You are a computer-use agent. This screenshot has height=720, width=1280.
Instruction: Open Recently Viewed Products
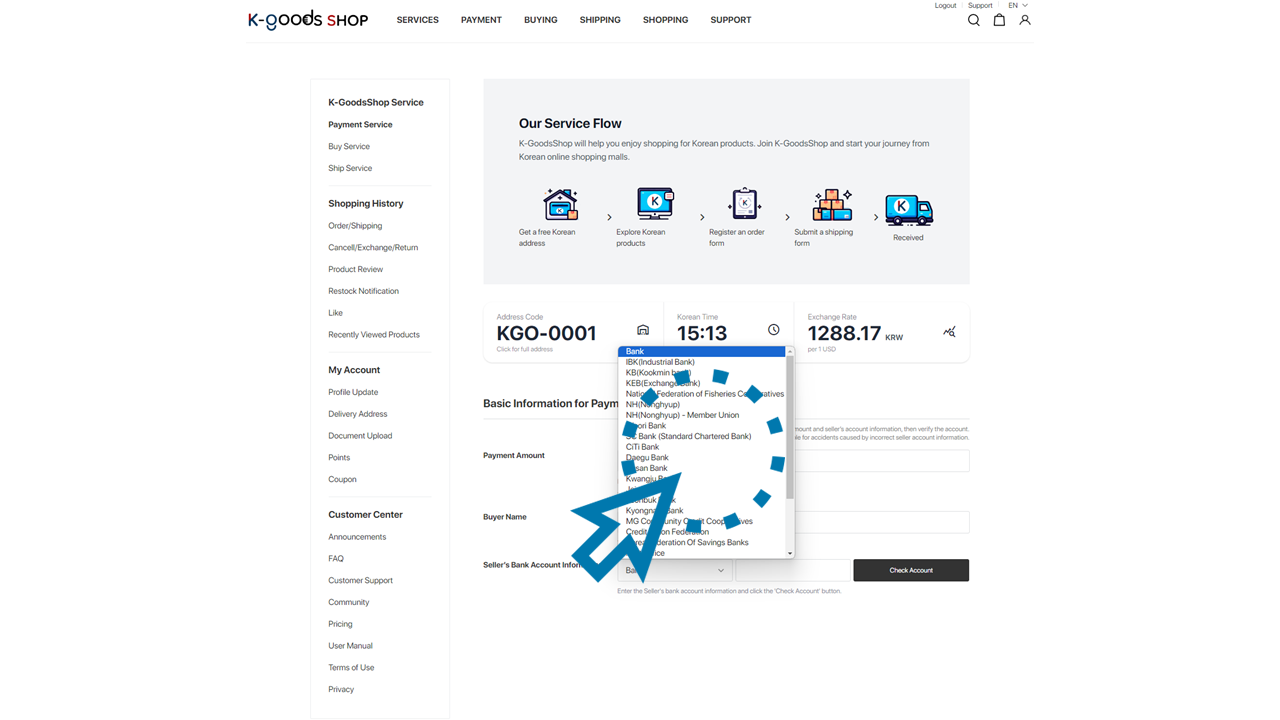tap(374, 335)
